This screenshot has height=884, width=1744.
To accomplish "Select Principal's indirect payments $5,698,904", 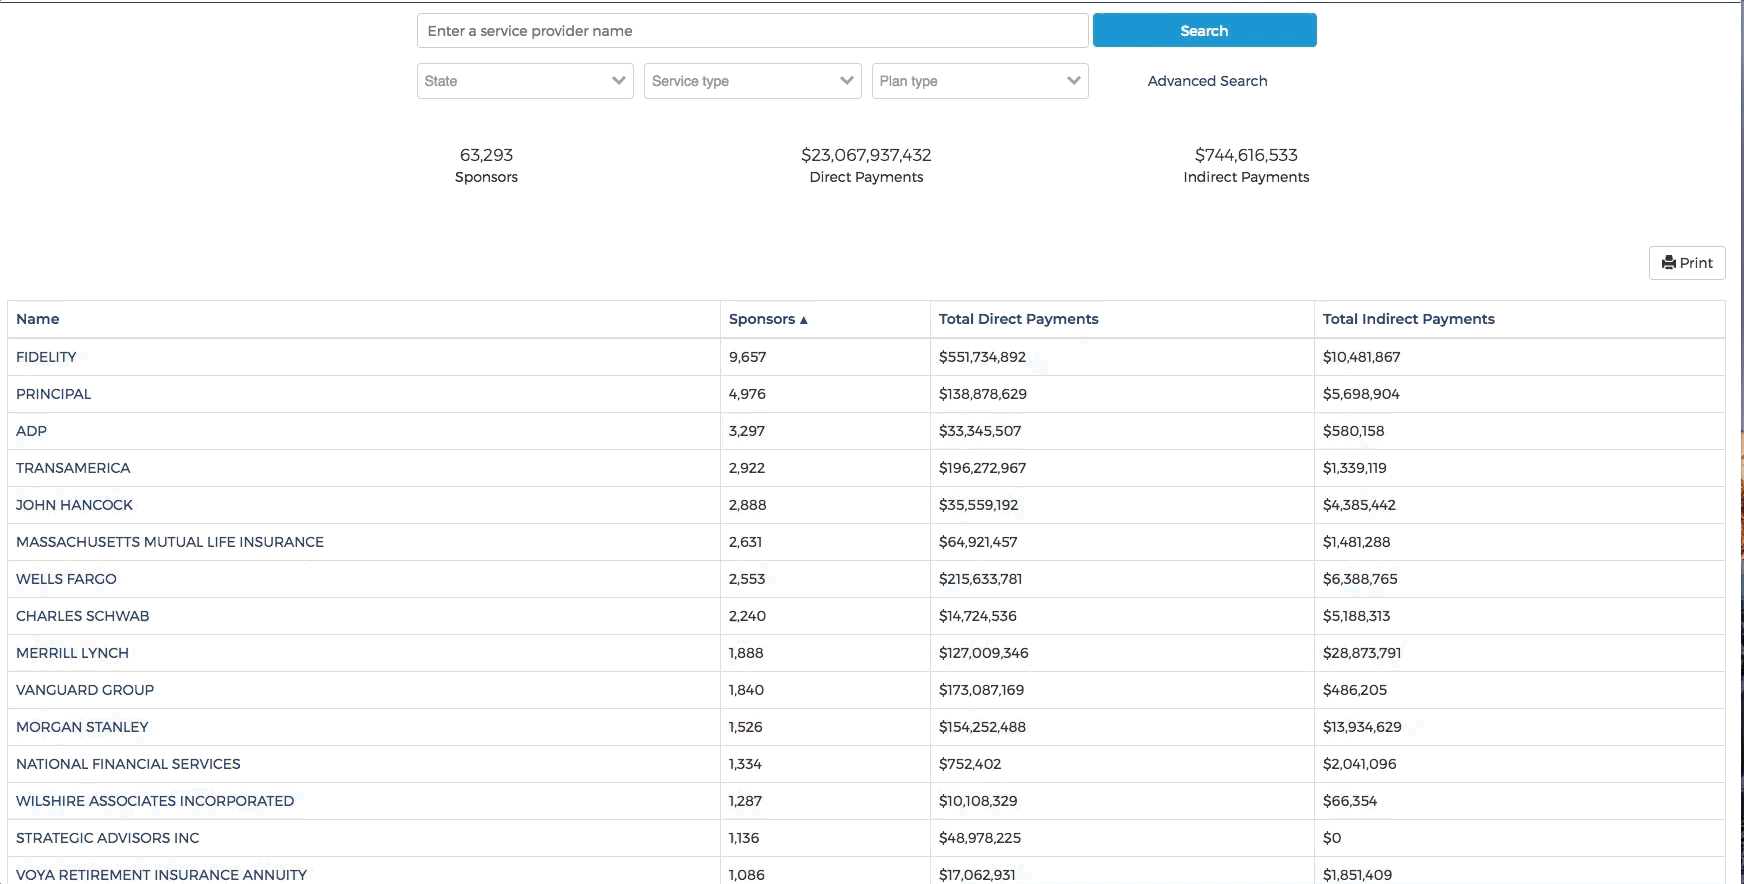I will coord(1361,394).
